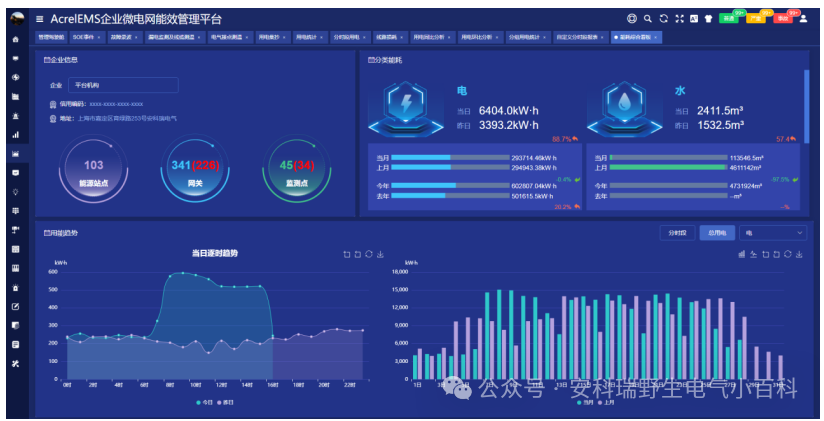Screen dimensions: 824x421
Task: Switch monthly chart to bar view icon
Action: click(x=741, y=254)
